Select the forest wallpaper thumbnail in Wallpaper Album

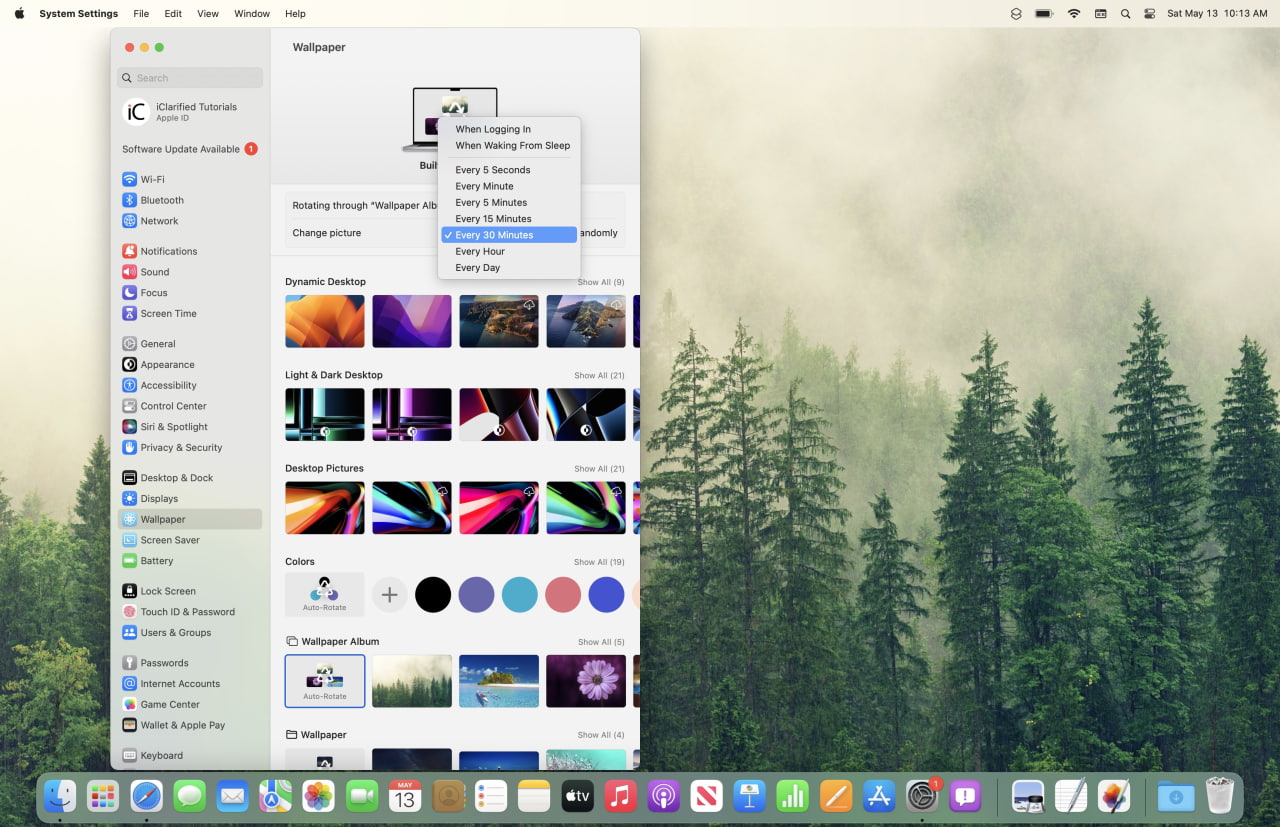point(411,680)
